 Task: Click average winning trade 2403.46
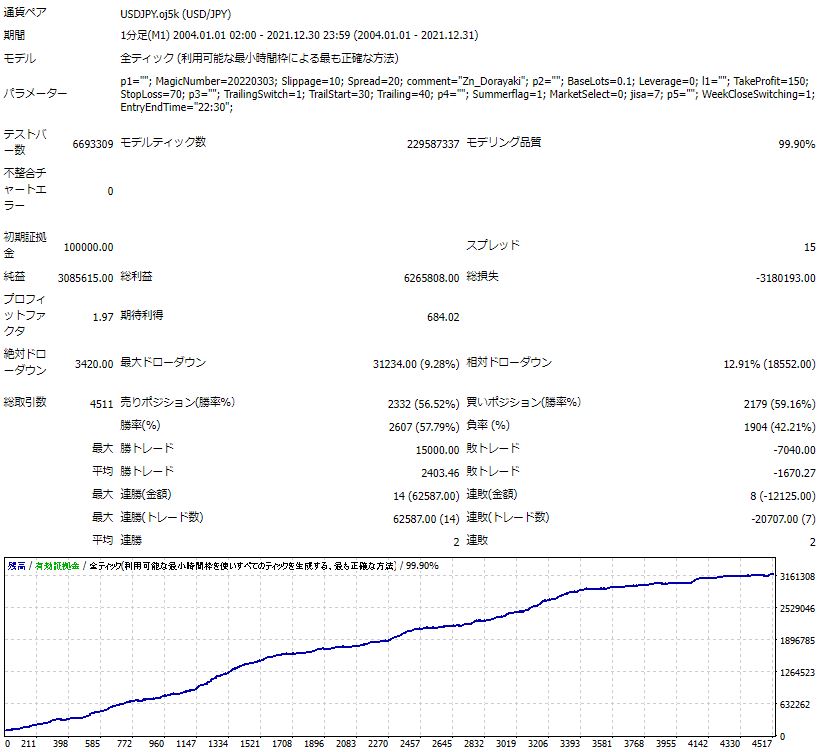(x=440, y=473)
